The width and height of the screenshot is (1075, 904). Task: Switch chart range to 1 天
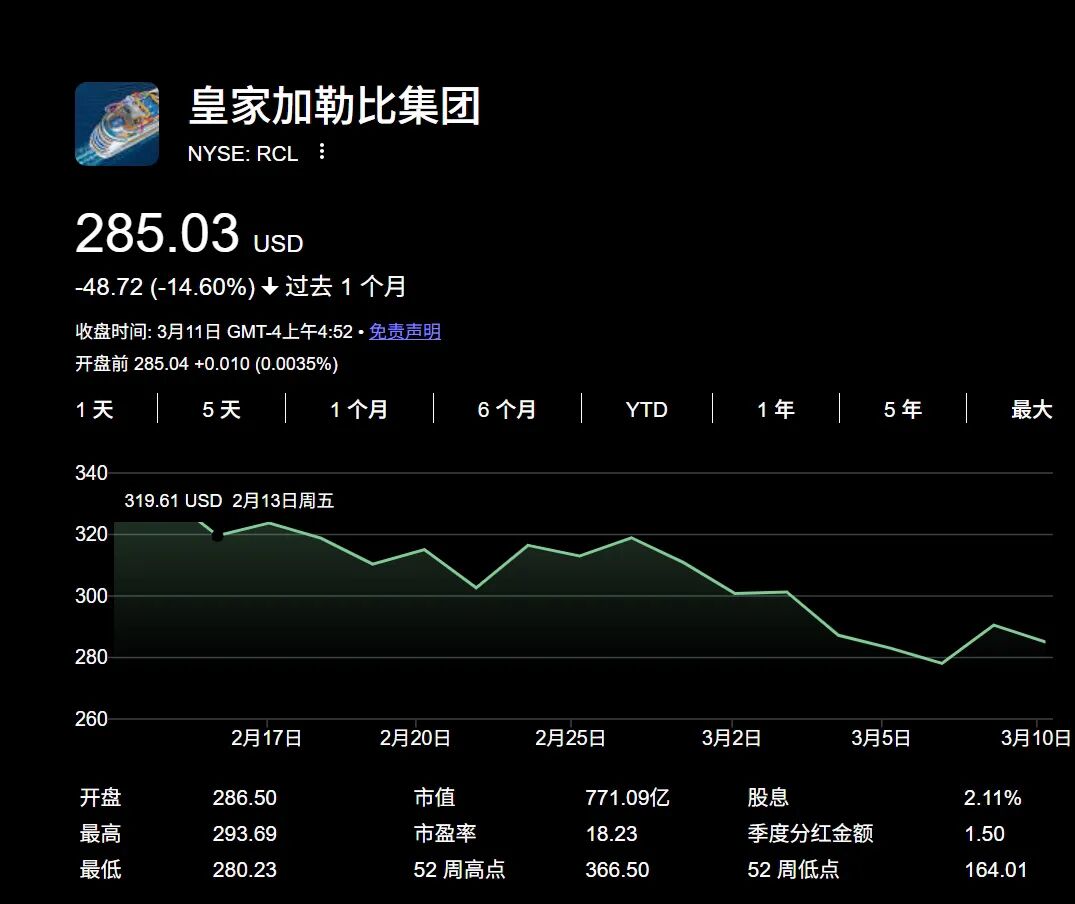[94, 410]
